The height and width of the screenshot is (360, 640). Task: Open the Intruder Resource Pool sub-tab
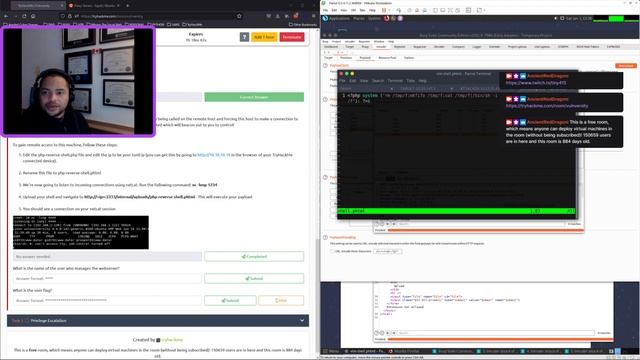tap(387, 58)
